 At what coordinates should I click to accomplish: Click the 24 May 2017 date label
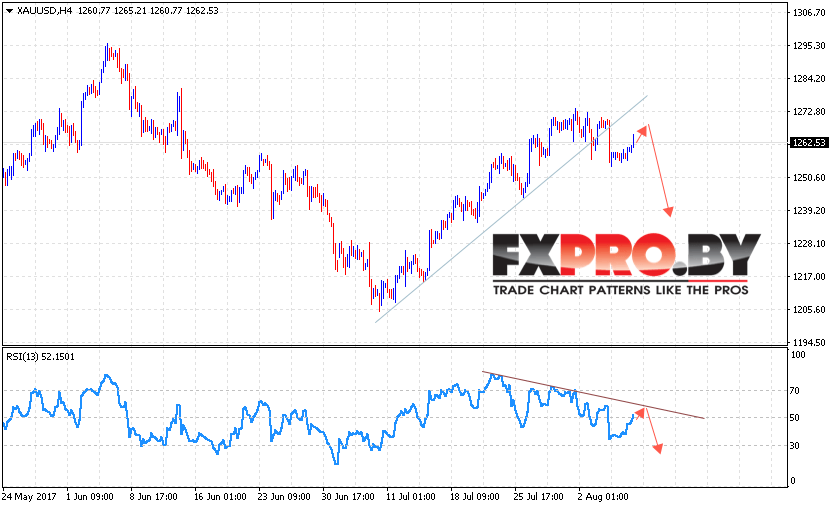coord(29,497)
